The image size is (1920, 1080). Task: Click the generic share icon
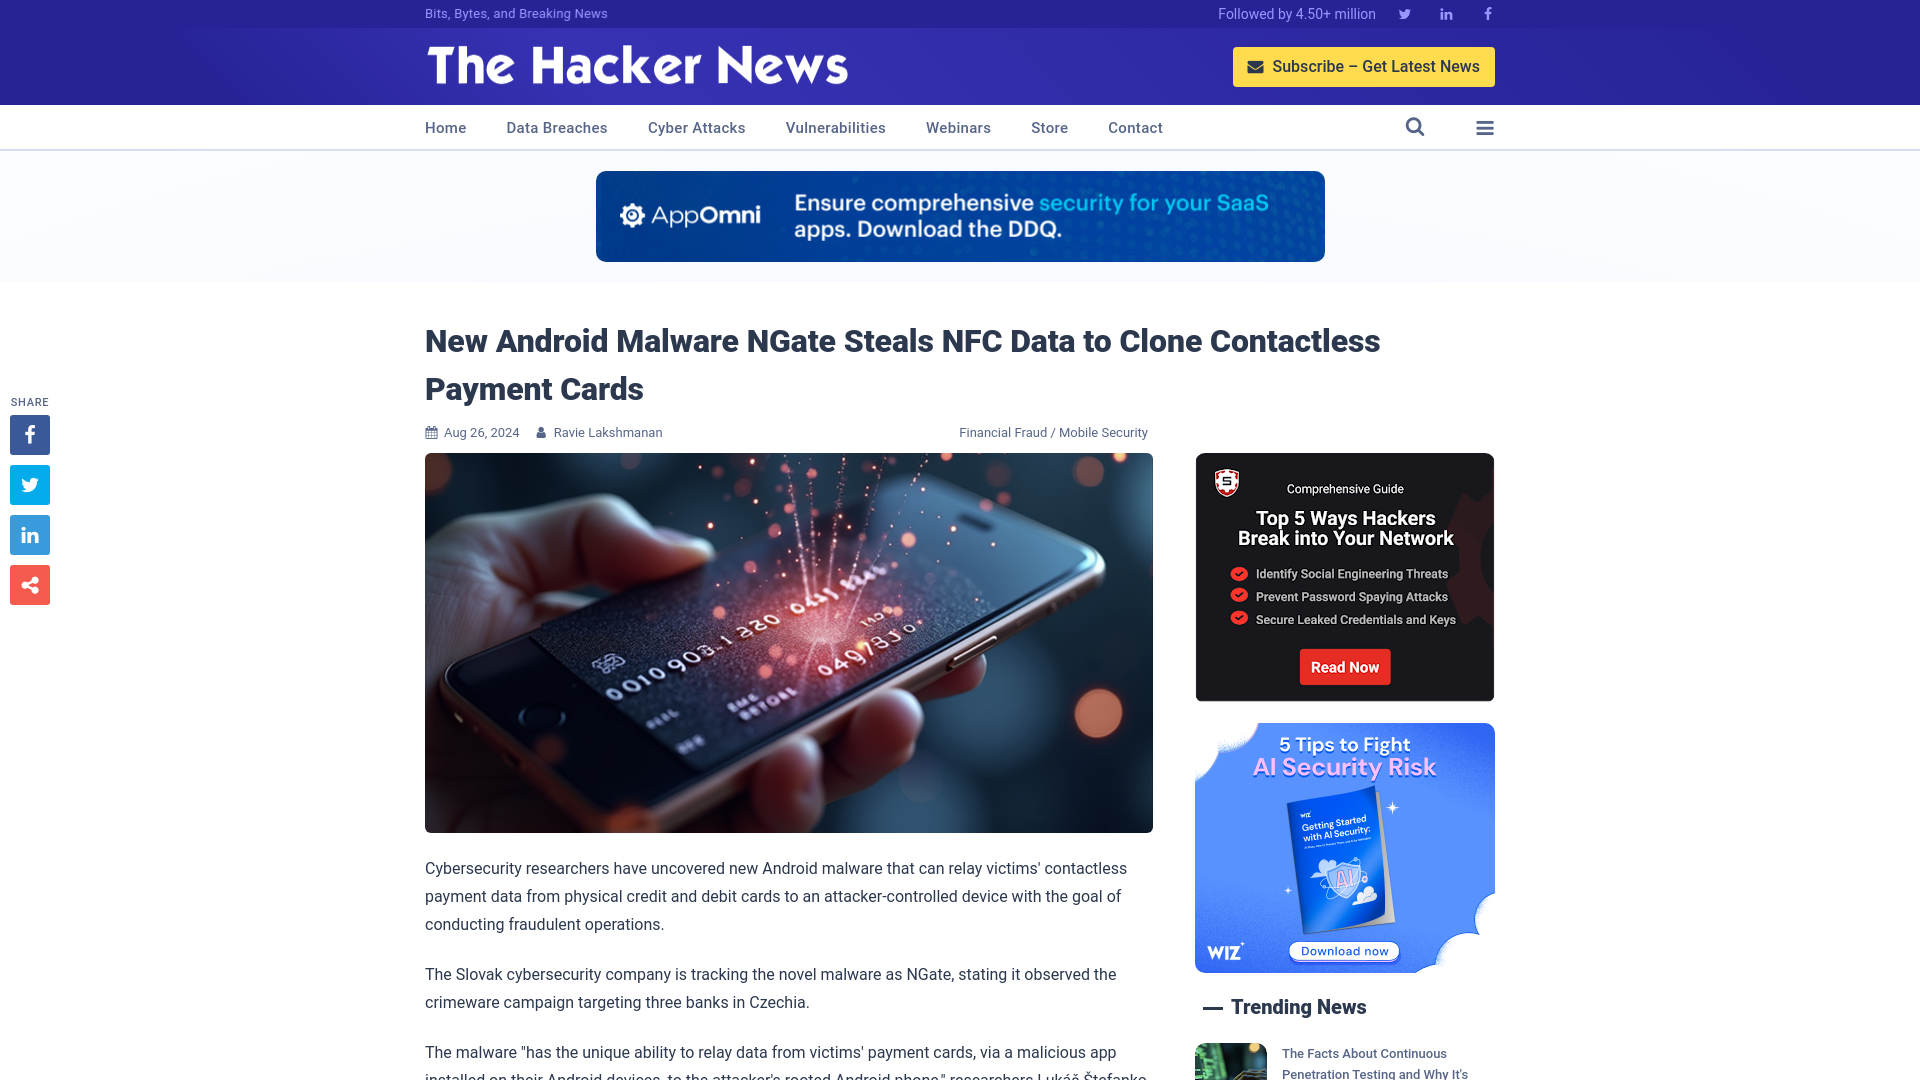coord(29,585)
